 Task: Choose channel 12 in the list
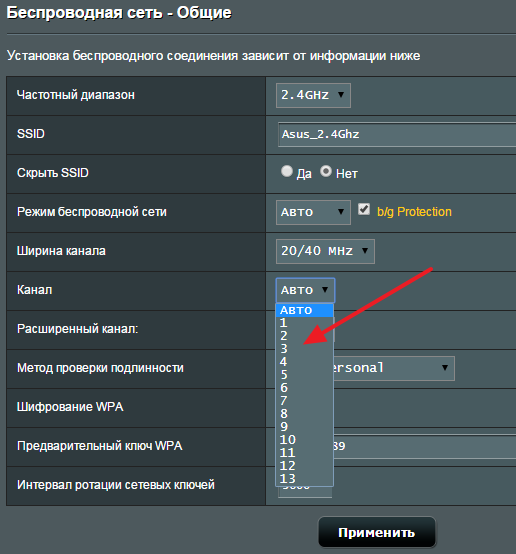click(304, 466)
